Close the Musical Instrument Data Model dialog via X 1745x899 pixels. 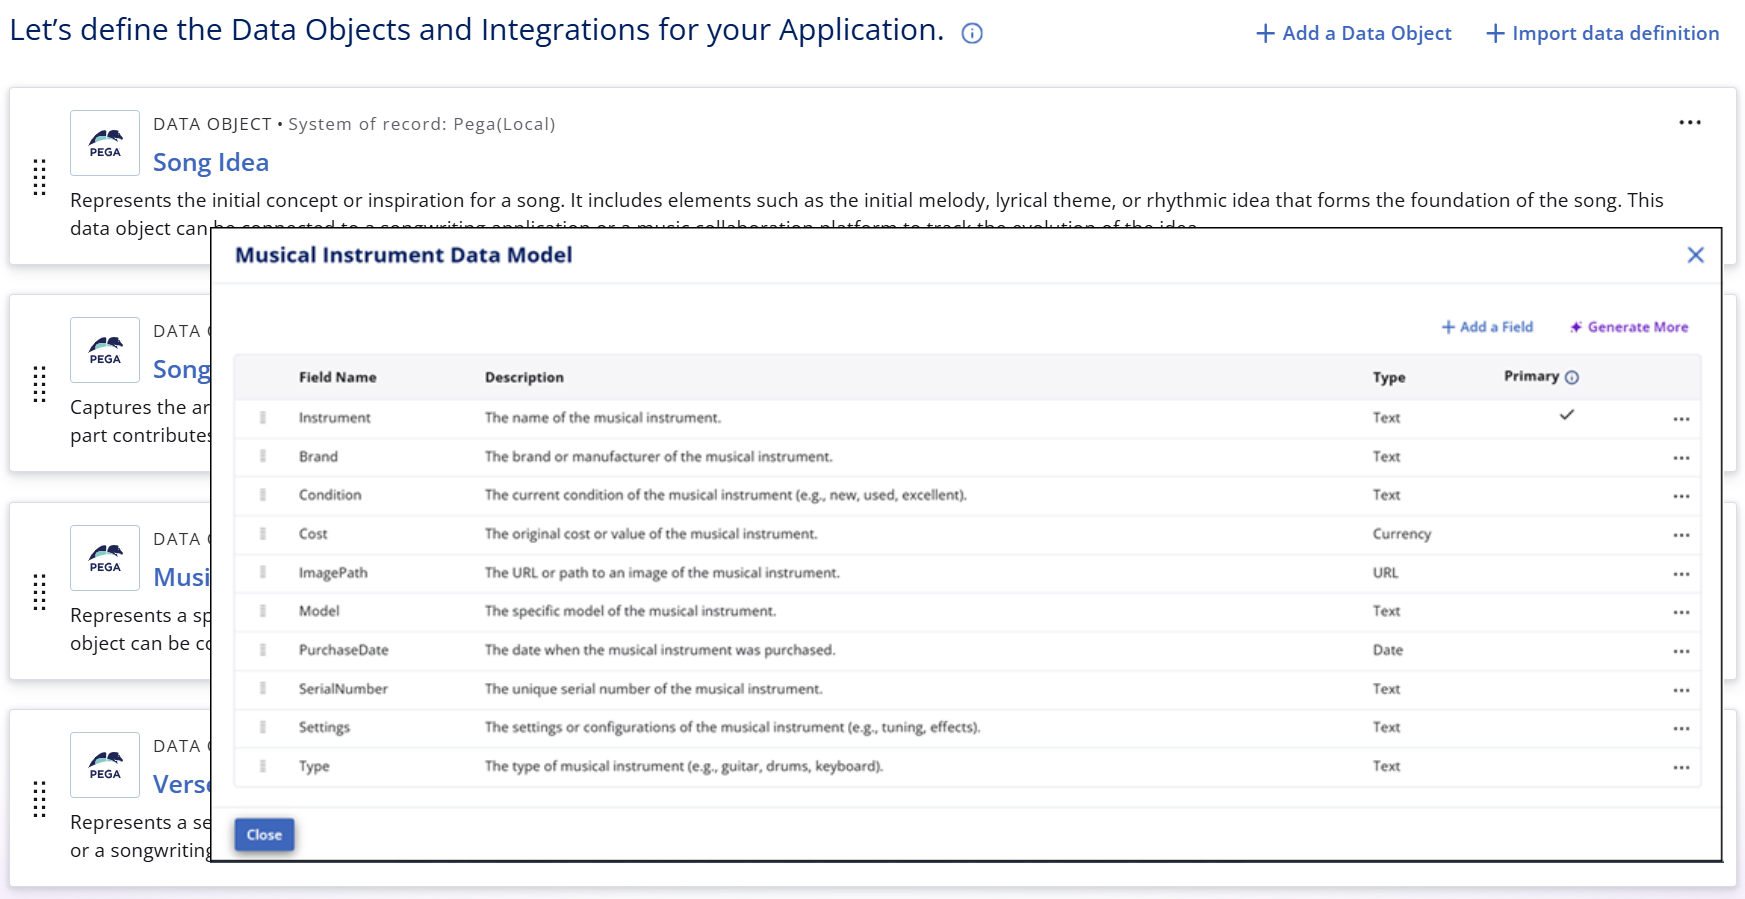(1695, 255)
